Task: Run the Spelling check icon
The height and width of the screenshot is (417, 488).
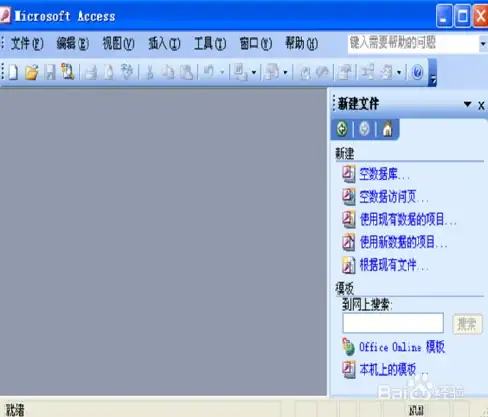Action: coord(127,71)
